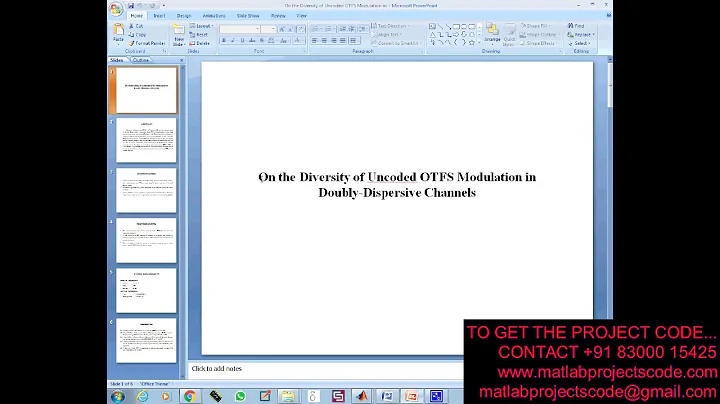
Task: Cut the selection
Action: pos(136,26)
